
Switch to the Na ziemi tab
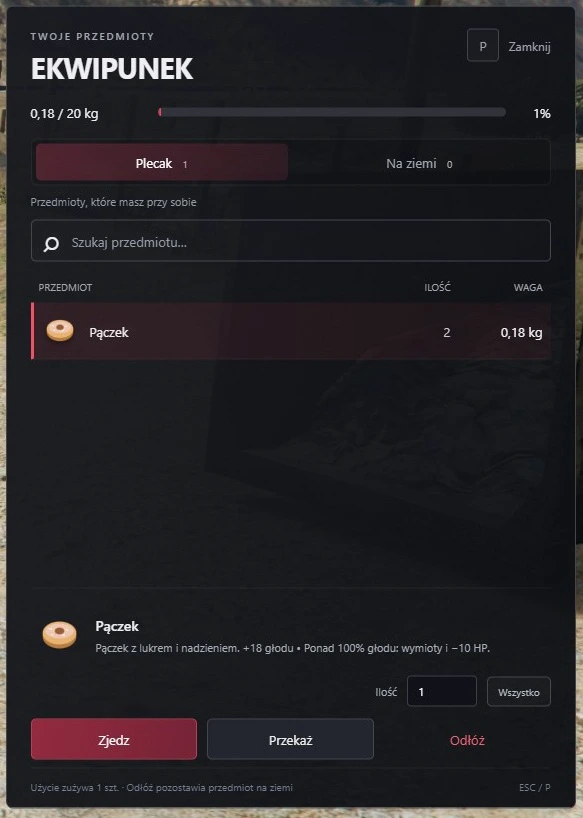point(419,163)
